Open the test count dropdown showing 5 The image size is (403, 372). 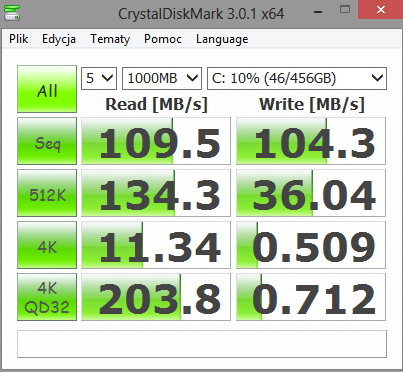[x=99, y=78]
